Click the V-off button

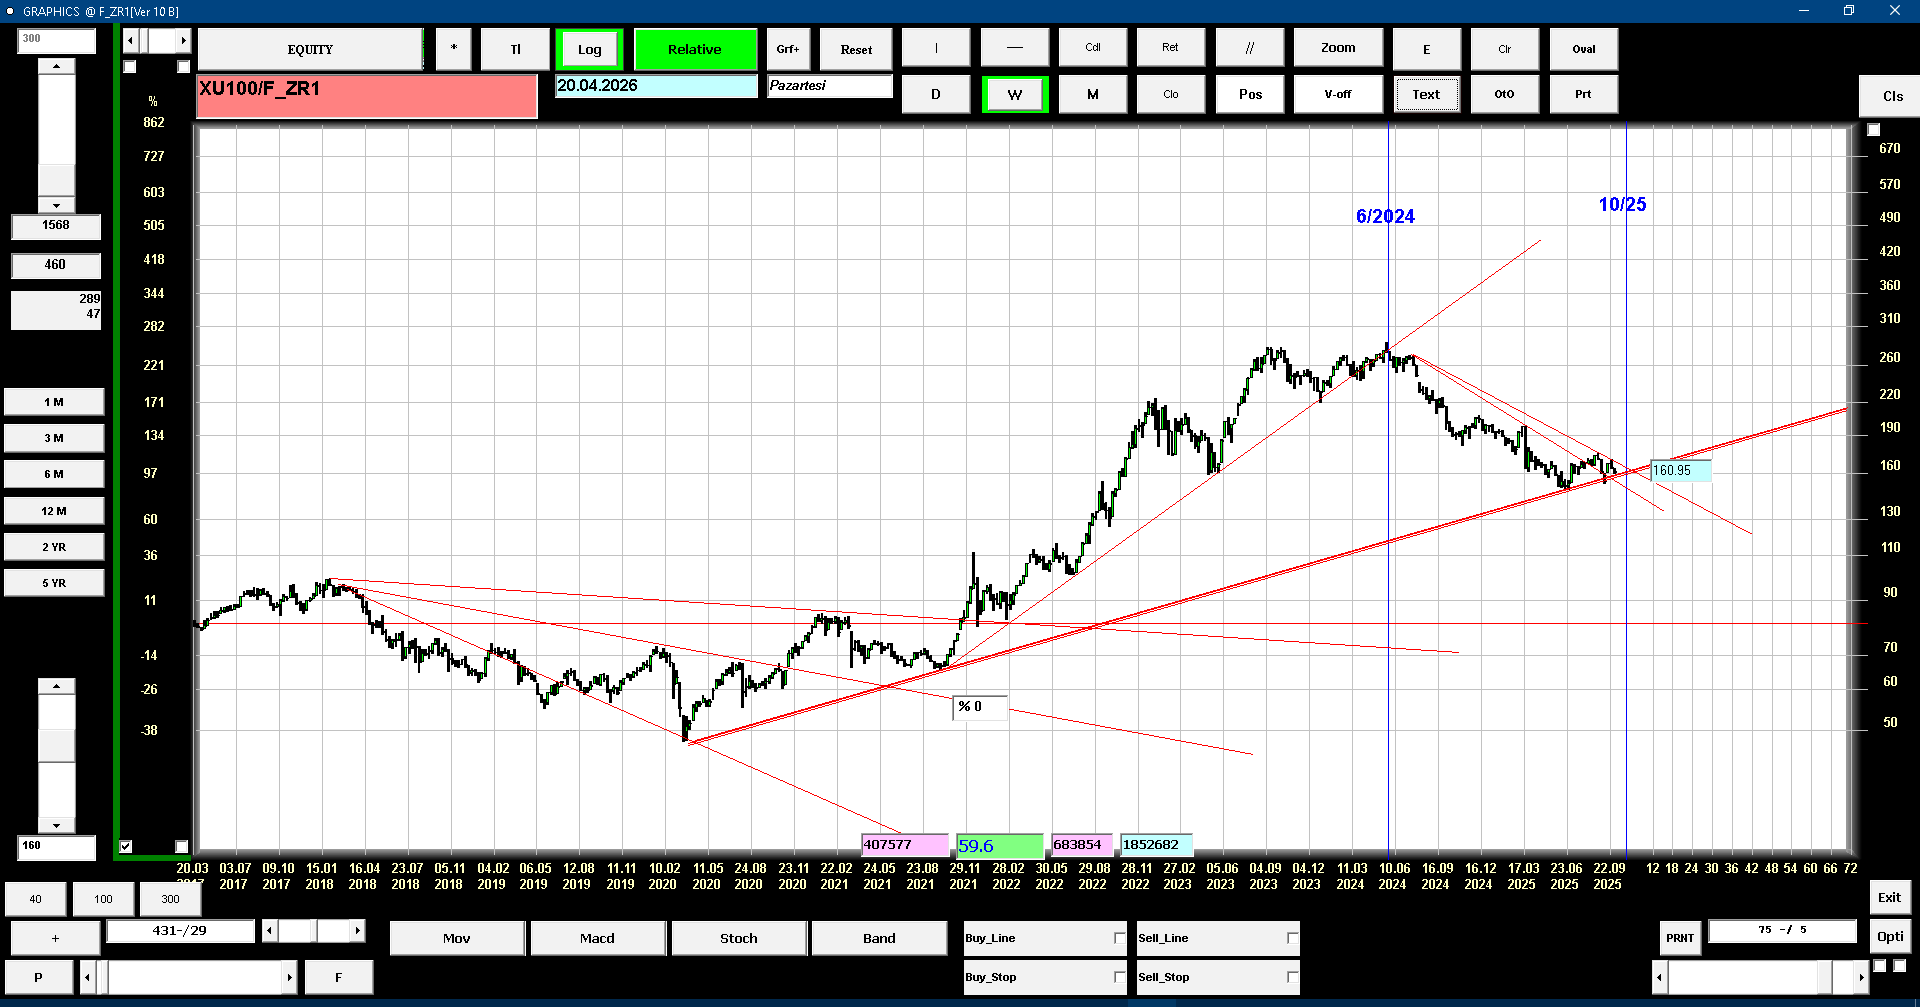pos(1338,94)
